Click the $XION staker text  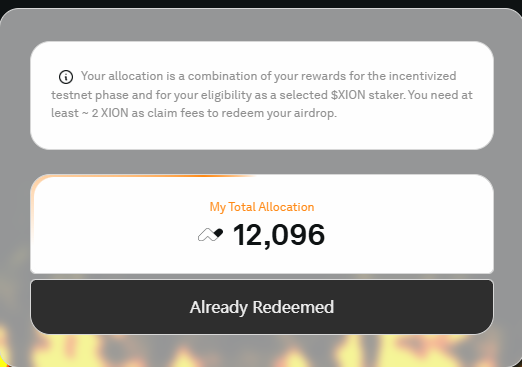[x=368, y=95]
